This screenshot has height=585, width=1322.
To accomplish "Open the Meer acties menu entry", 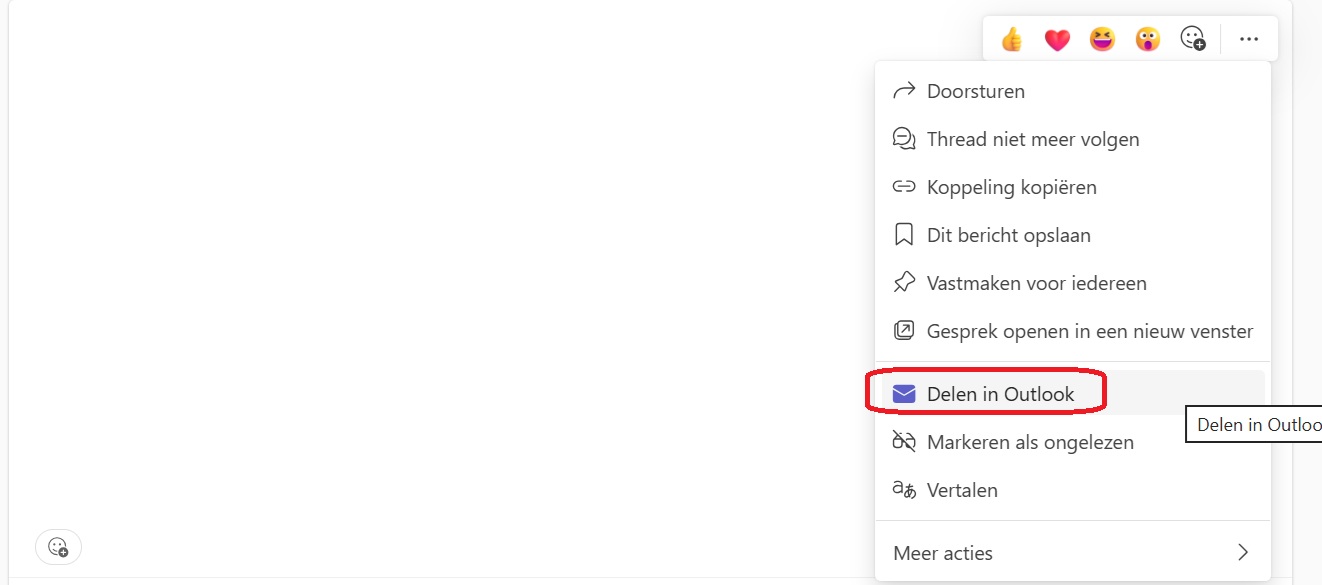I will coord(943,553).
